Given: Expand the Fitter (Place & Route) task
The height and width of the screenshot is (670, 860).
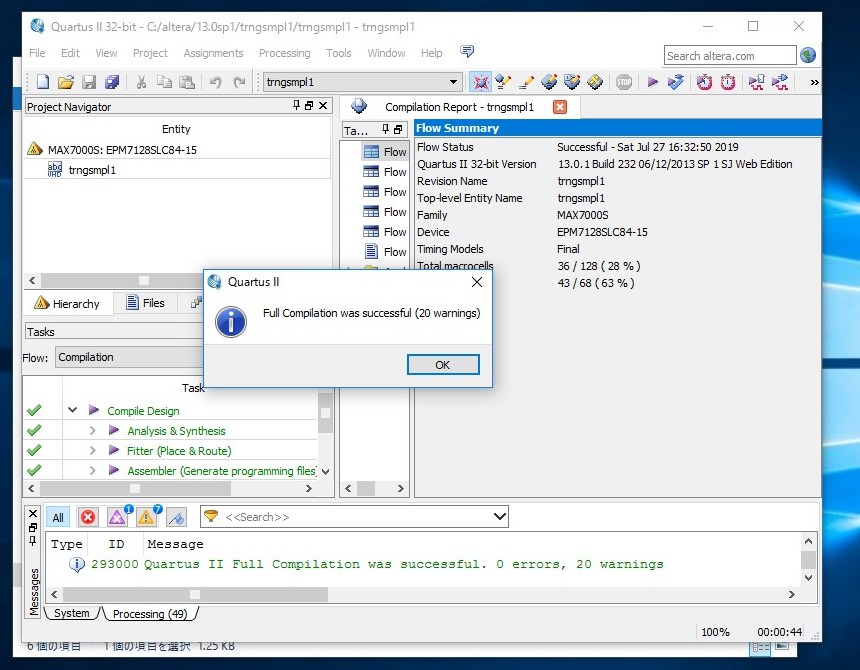Looking at the screenshot, I should 93,451.
